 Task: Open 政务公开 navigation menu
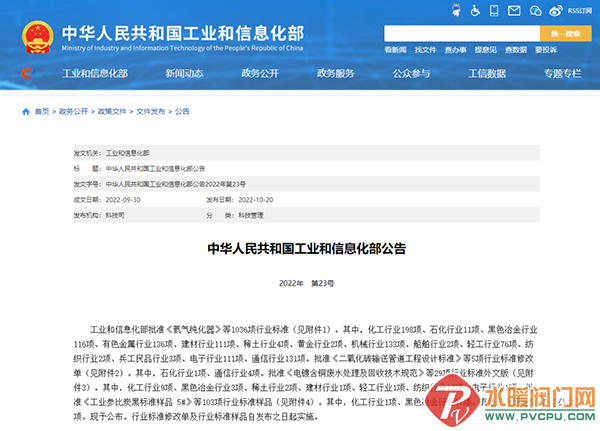260,73
